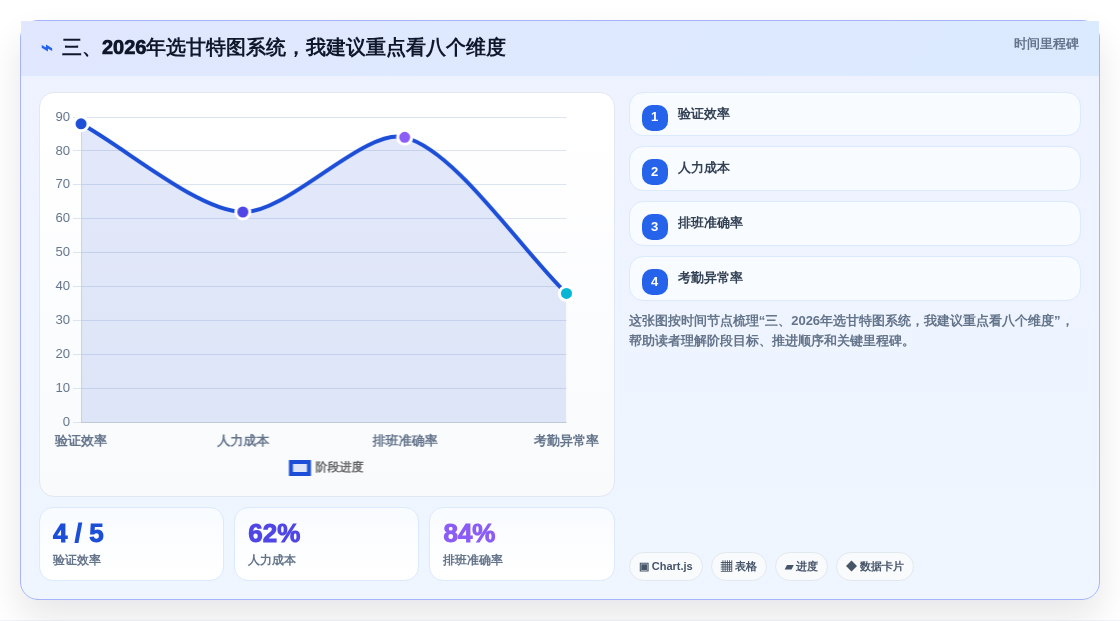The image size is (1120, 621).
Task: Click the number 3 badge for 排班准确率
Action: tap(654, 227)
